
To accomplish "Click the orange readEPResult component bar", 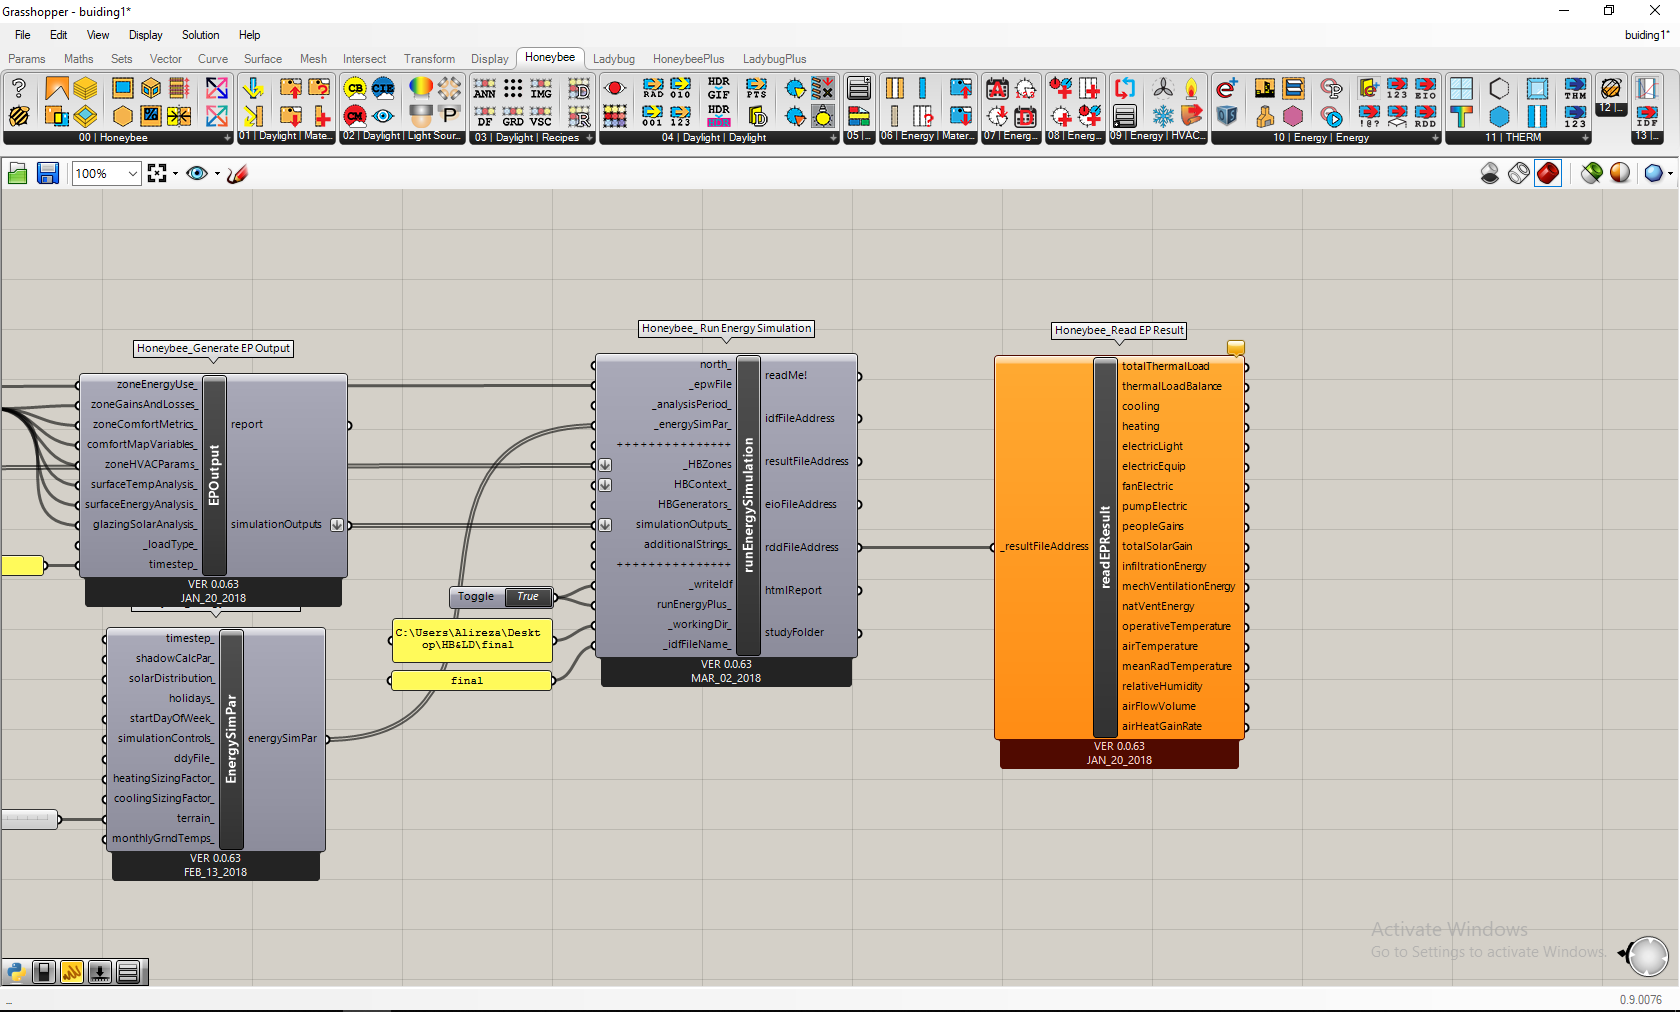I will [1105, 547].
